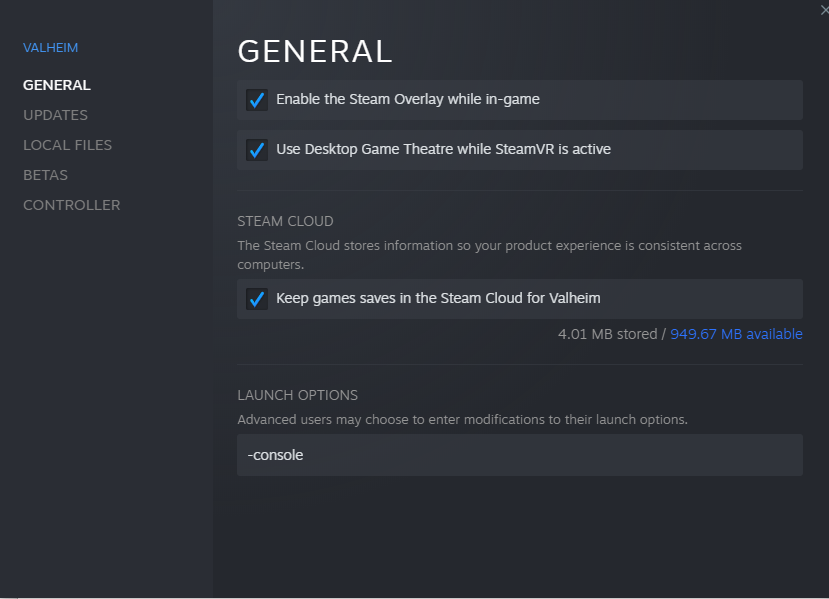Switch to the LOCAL FILES tab

(x=67, y=145)
